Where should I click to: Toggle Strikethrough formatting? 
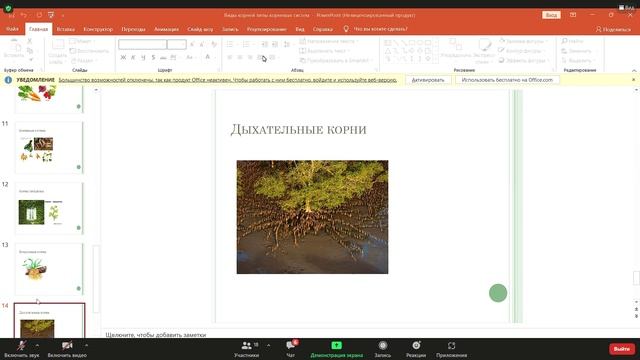(x=163, y=58)
